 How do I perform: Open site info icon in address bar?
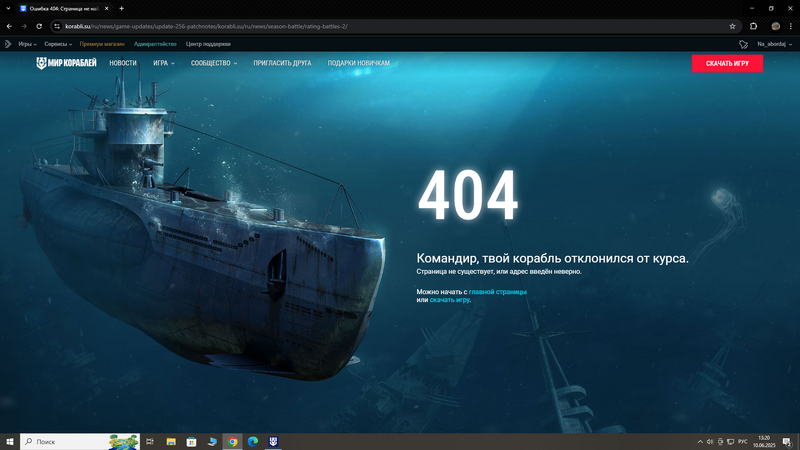[57, 26]
